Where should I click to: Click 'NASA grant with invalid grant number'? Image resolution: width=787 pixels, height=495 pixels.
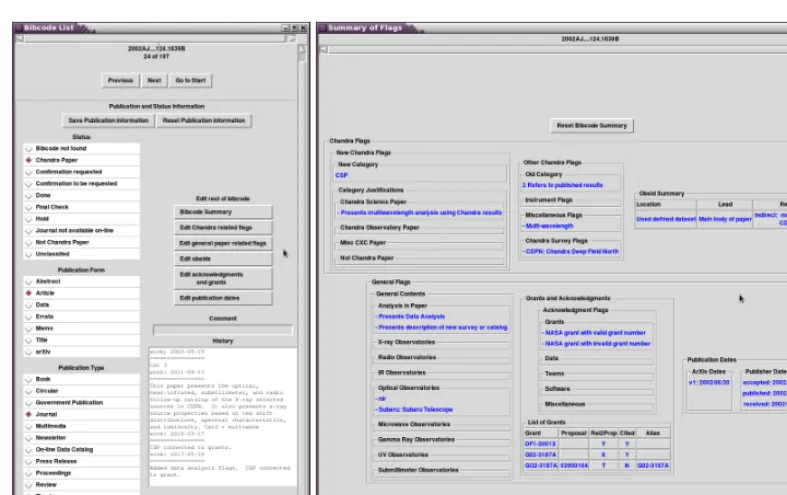598,344
